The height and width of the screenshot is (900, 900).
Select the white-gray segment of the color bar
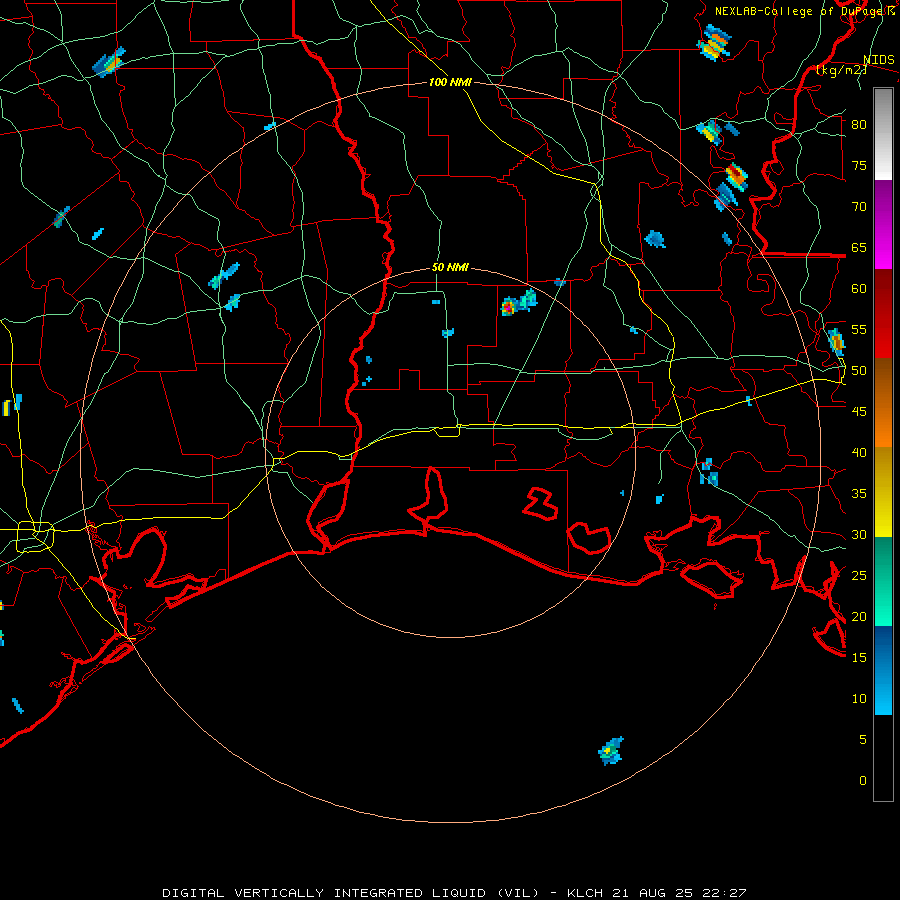[x=883, y=134]
